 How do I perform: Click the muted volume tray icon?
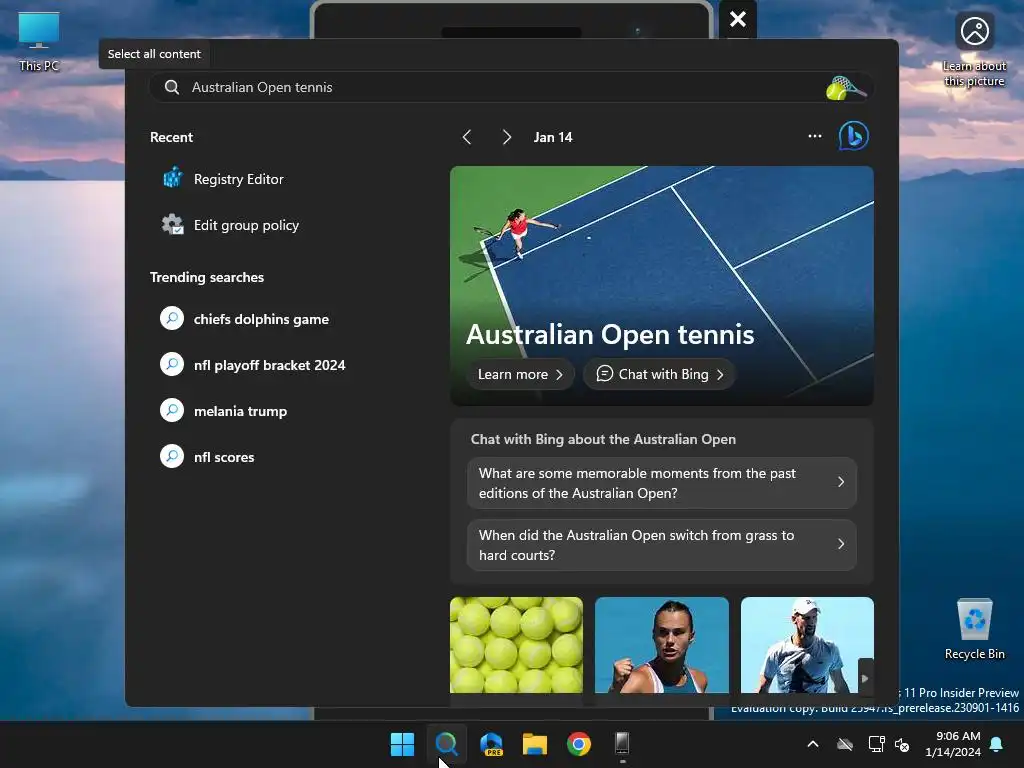902,744
